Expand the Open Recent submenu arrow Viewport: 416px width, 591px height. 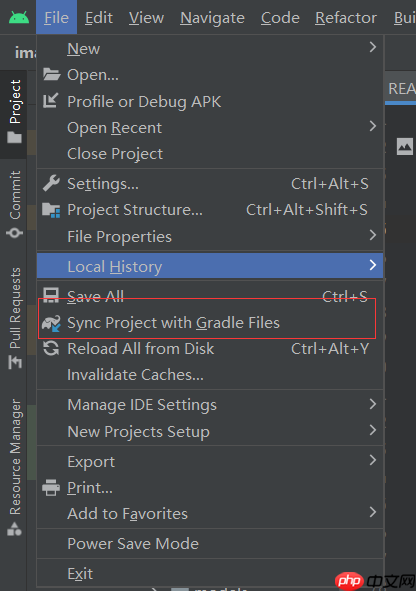(x=373, y=126)
